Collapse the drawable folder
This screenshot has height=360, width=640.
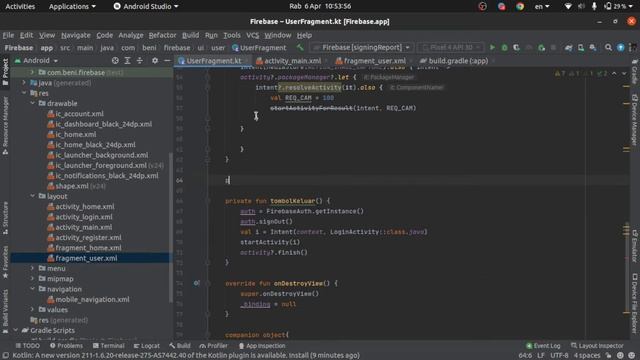point(33,103)
